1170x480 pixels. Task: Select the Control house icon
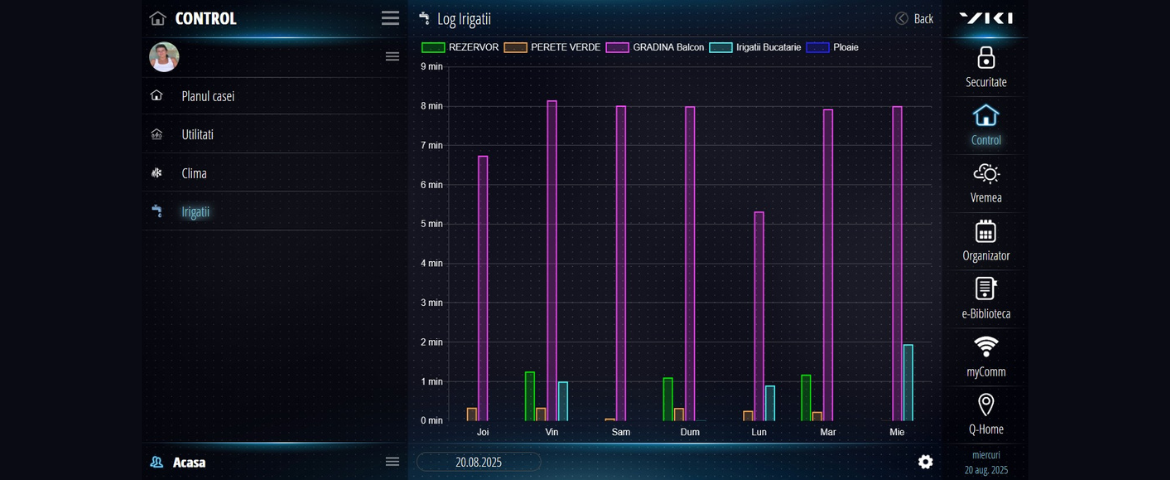[985, 116]
